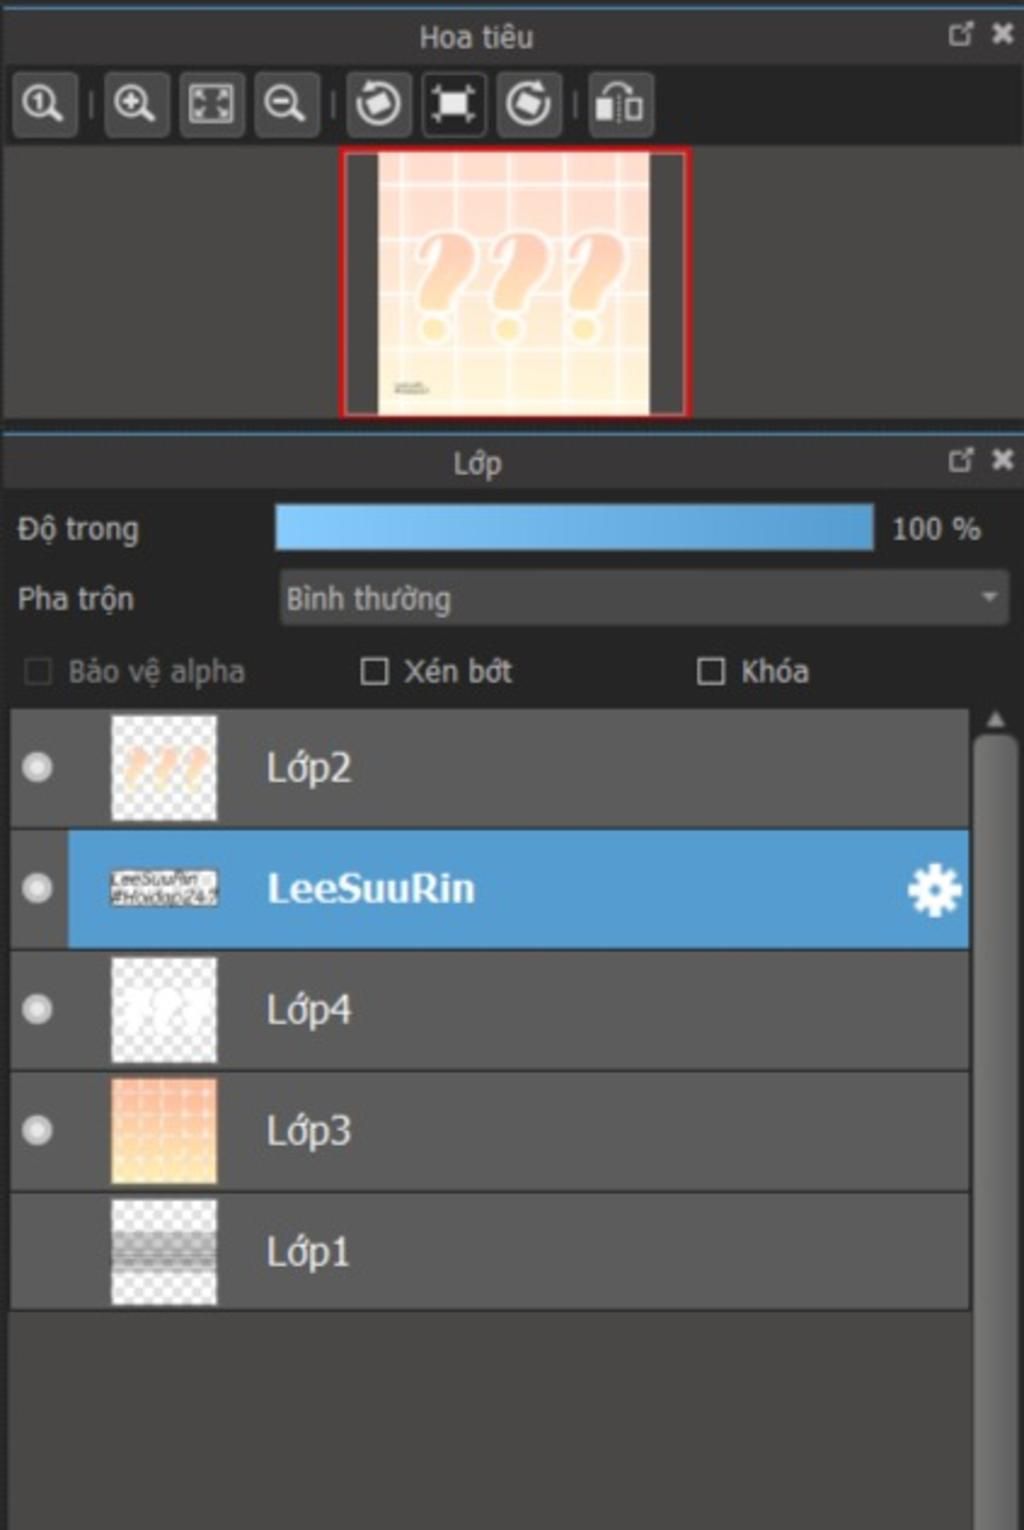Flip the canvas view horizontally

pos(621,104)
